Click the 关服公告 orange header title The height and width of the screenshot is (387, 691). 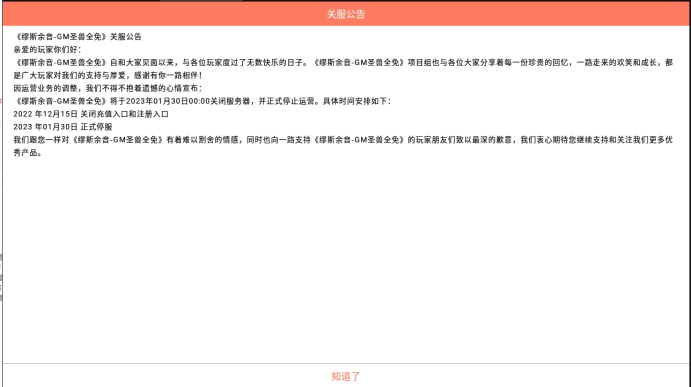coord(346,14)
